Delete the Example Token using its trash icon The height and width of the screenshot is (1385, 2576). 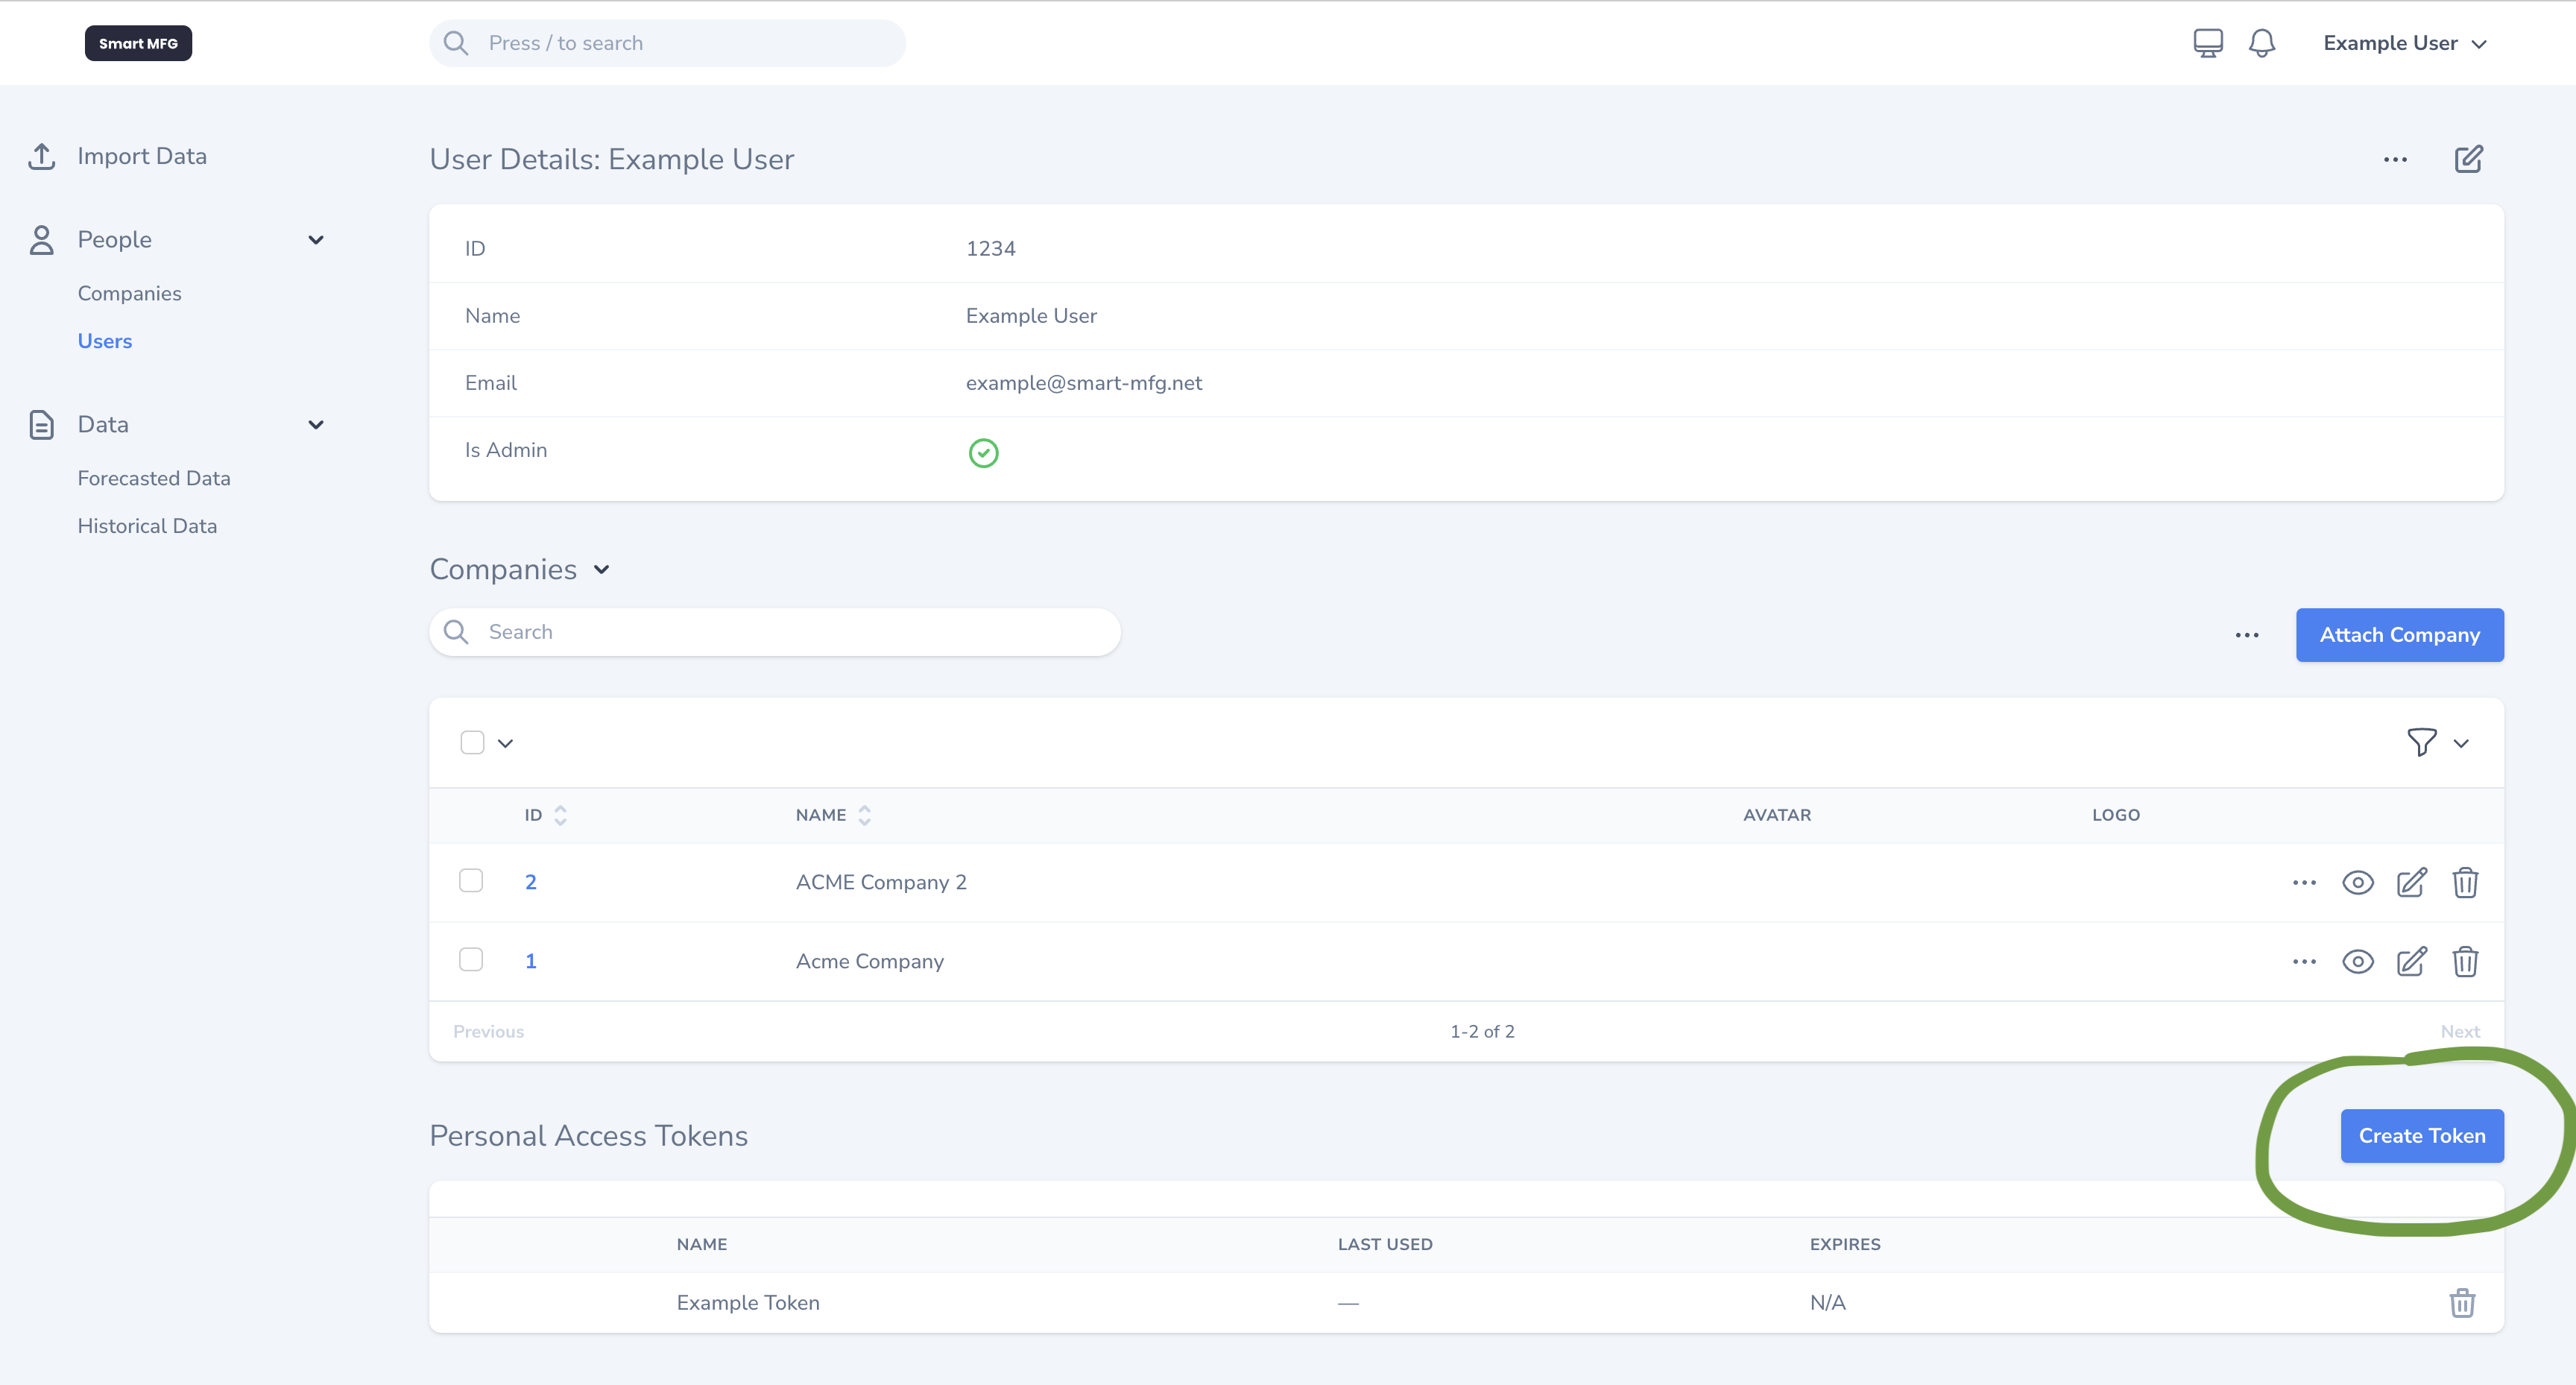click(x=2462, y=1303)
